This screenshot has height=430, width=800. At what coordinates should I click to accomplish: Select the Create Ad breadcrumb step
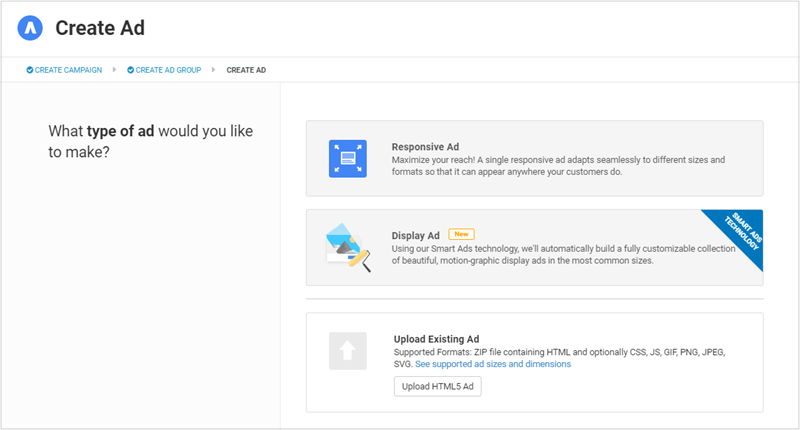click(246, 70)
